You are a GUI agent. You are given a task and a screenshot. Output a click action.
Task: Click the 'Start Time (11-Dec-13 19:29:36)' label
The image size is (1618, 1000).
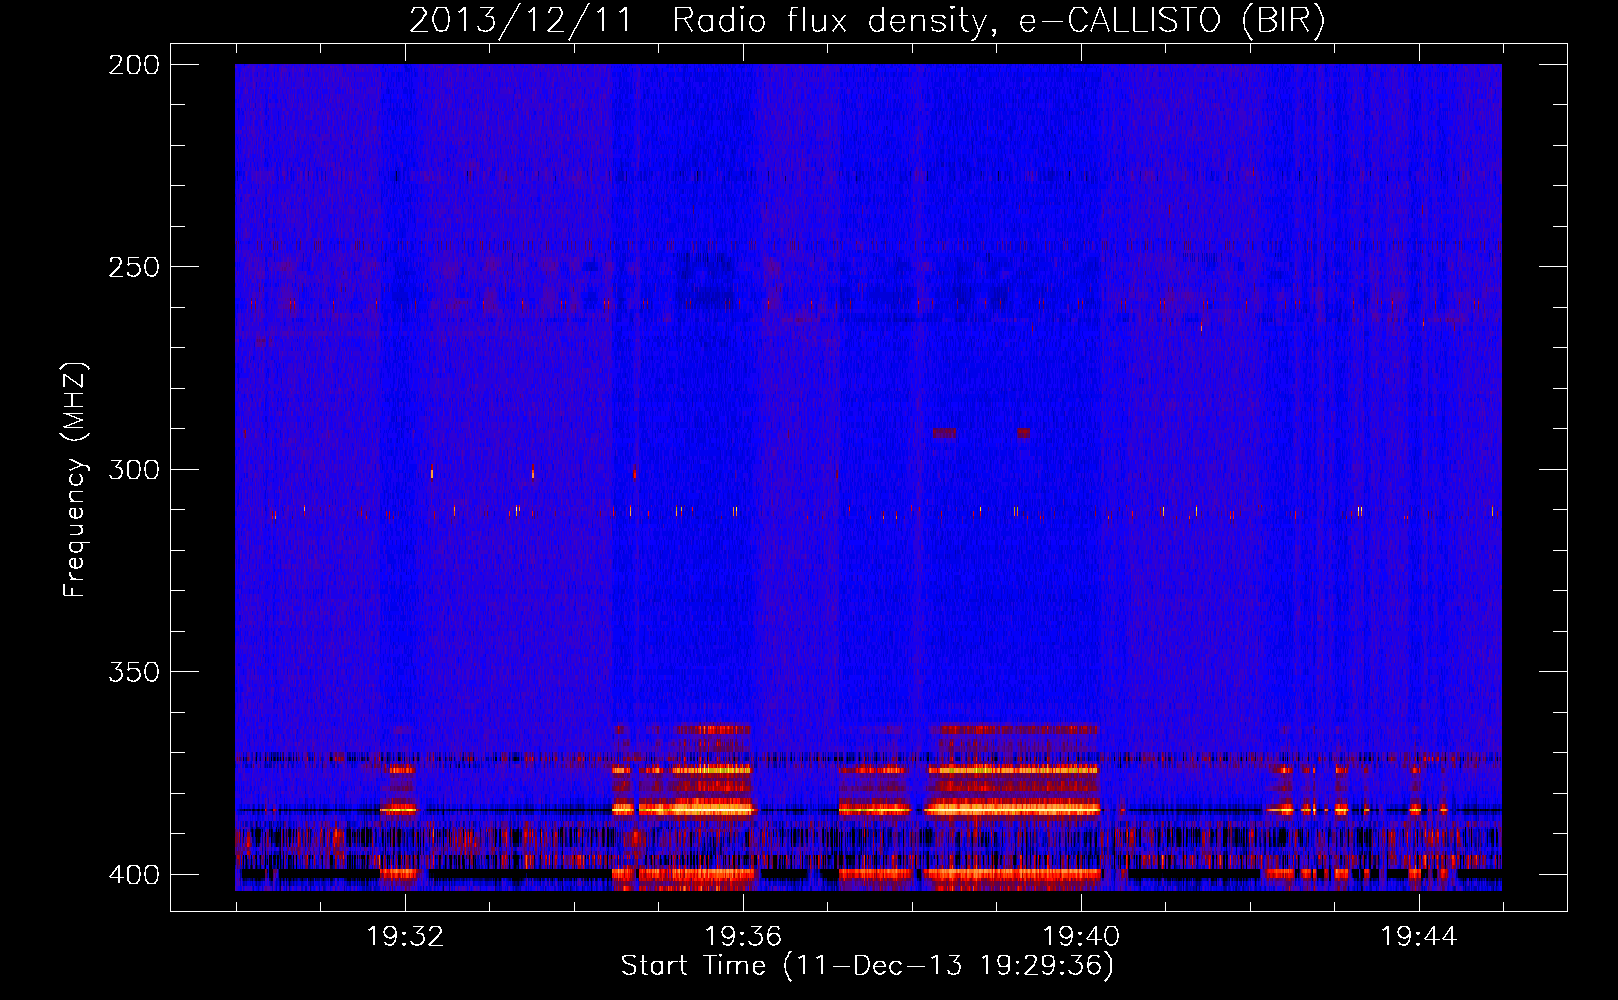[867, 966]
